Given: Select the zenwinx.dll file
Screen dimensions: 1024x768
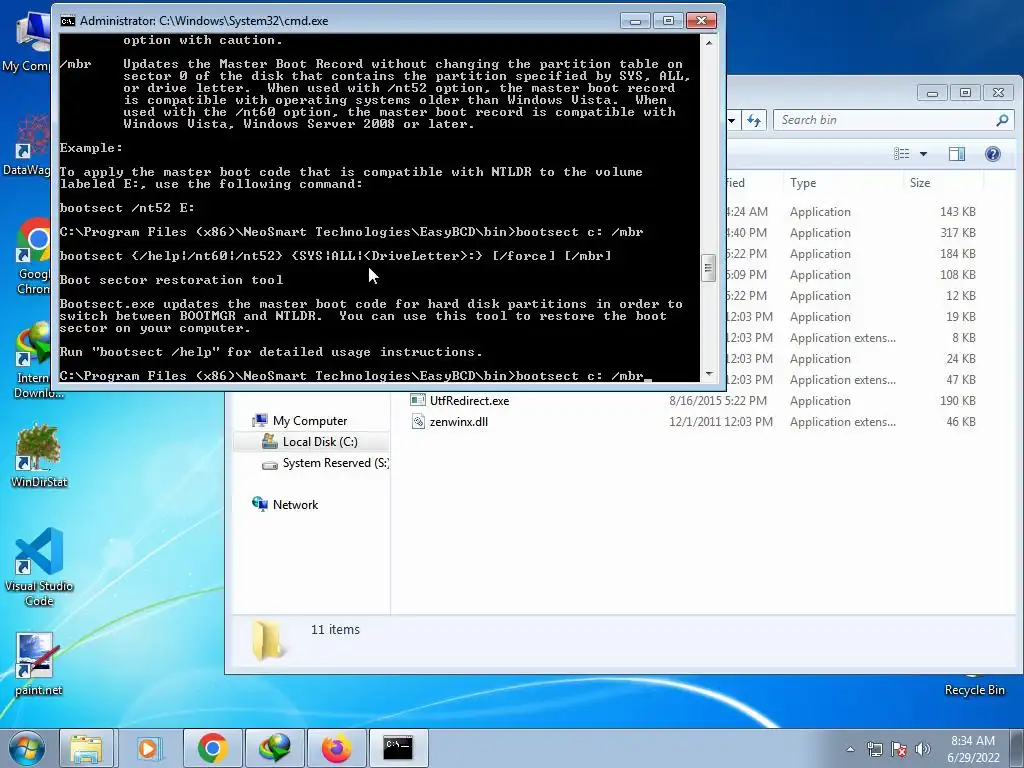Looking at the screenshot, I should (458, 422).
